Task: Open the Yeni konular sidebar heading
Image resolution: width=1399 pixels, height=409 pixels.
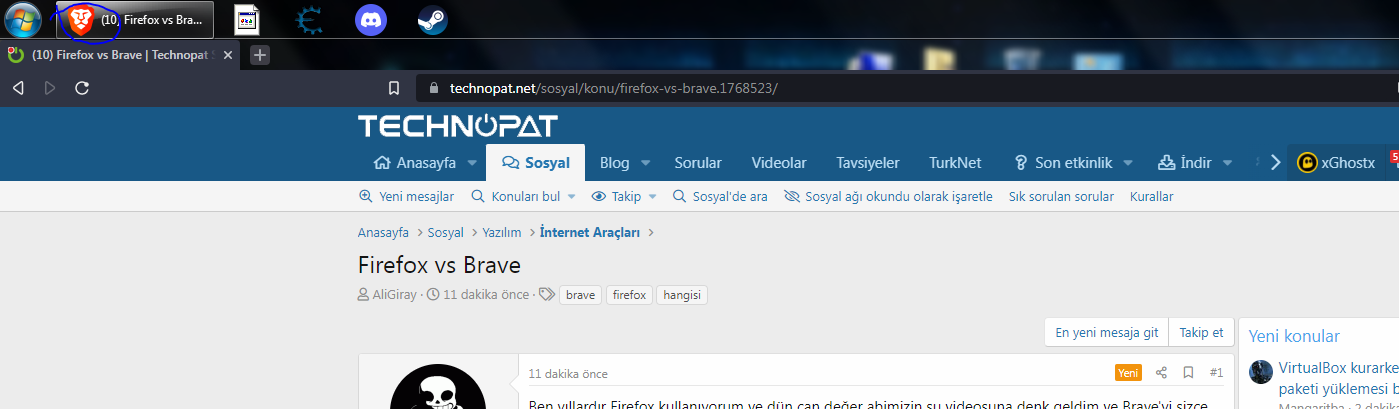Action: tap(1294, 336)
